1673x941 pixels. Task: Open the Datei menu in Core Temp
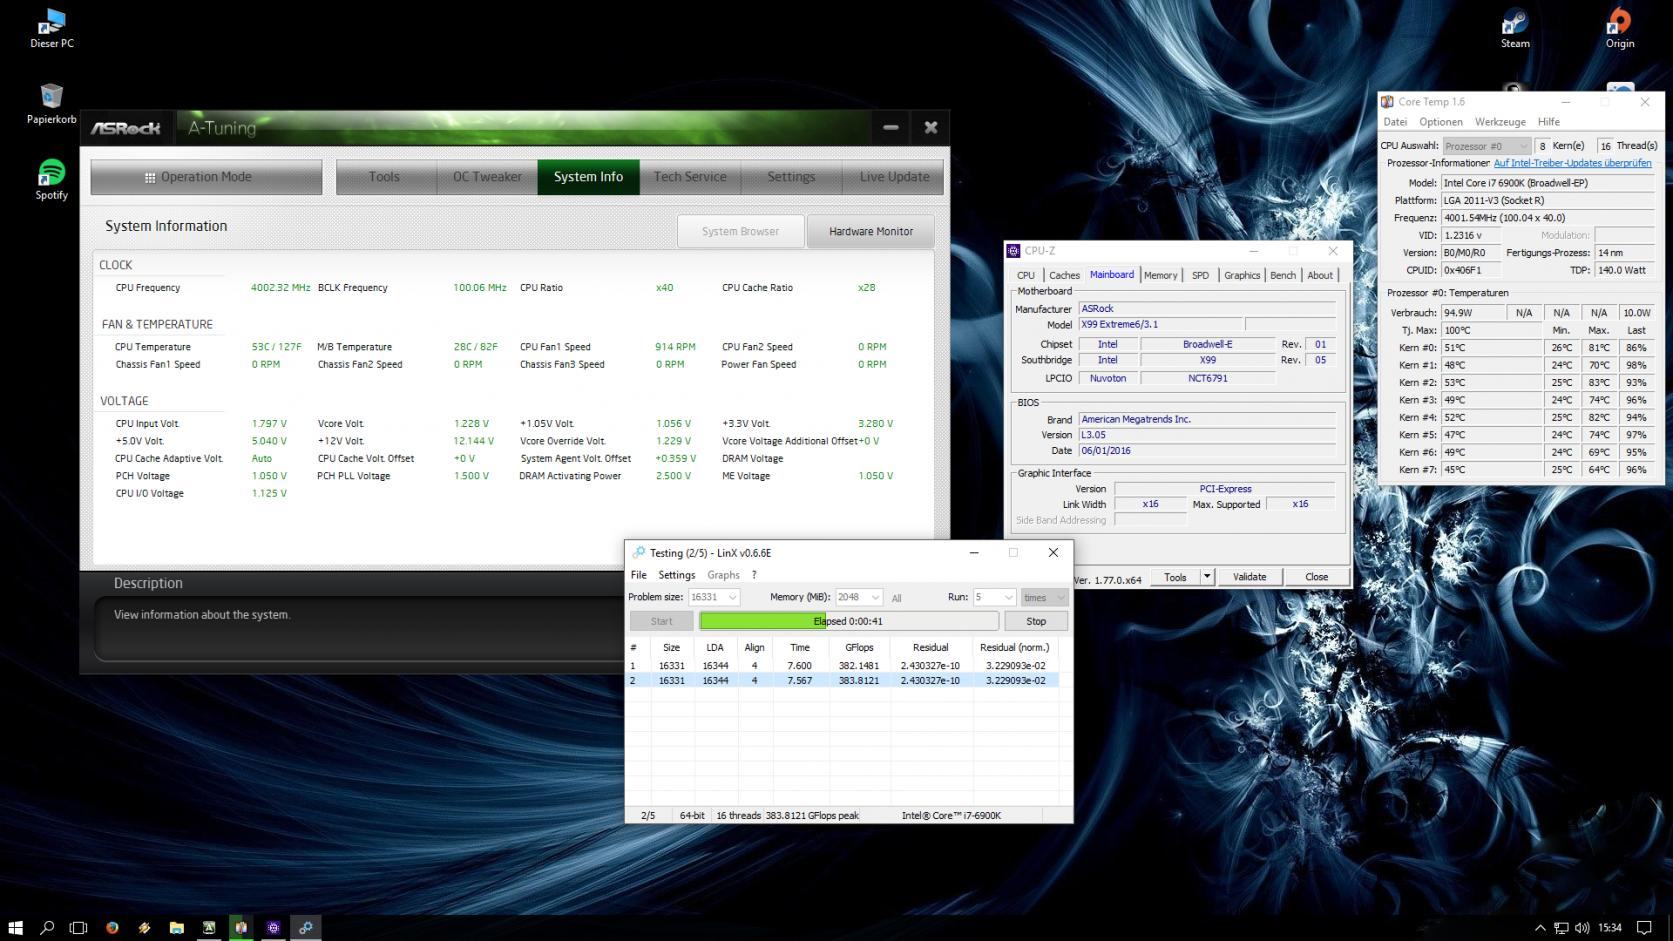pyautogui.click(x=1395, y=122)
